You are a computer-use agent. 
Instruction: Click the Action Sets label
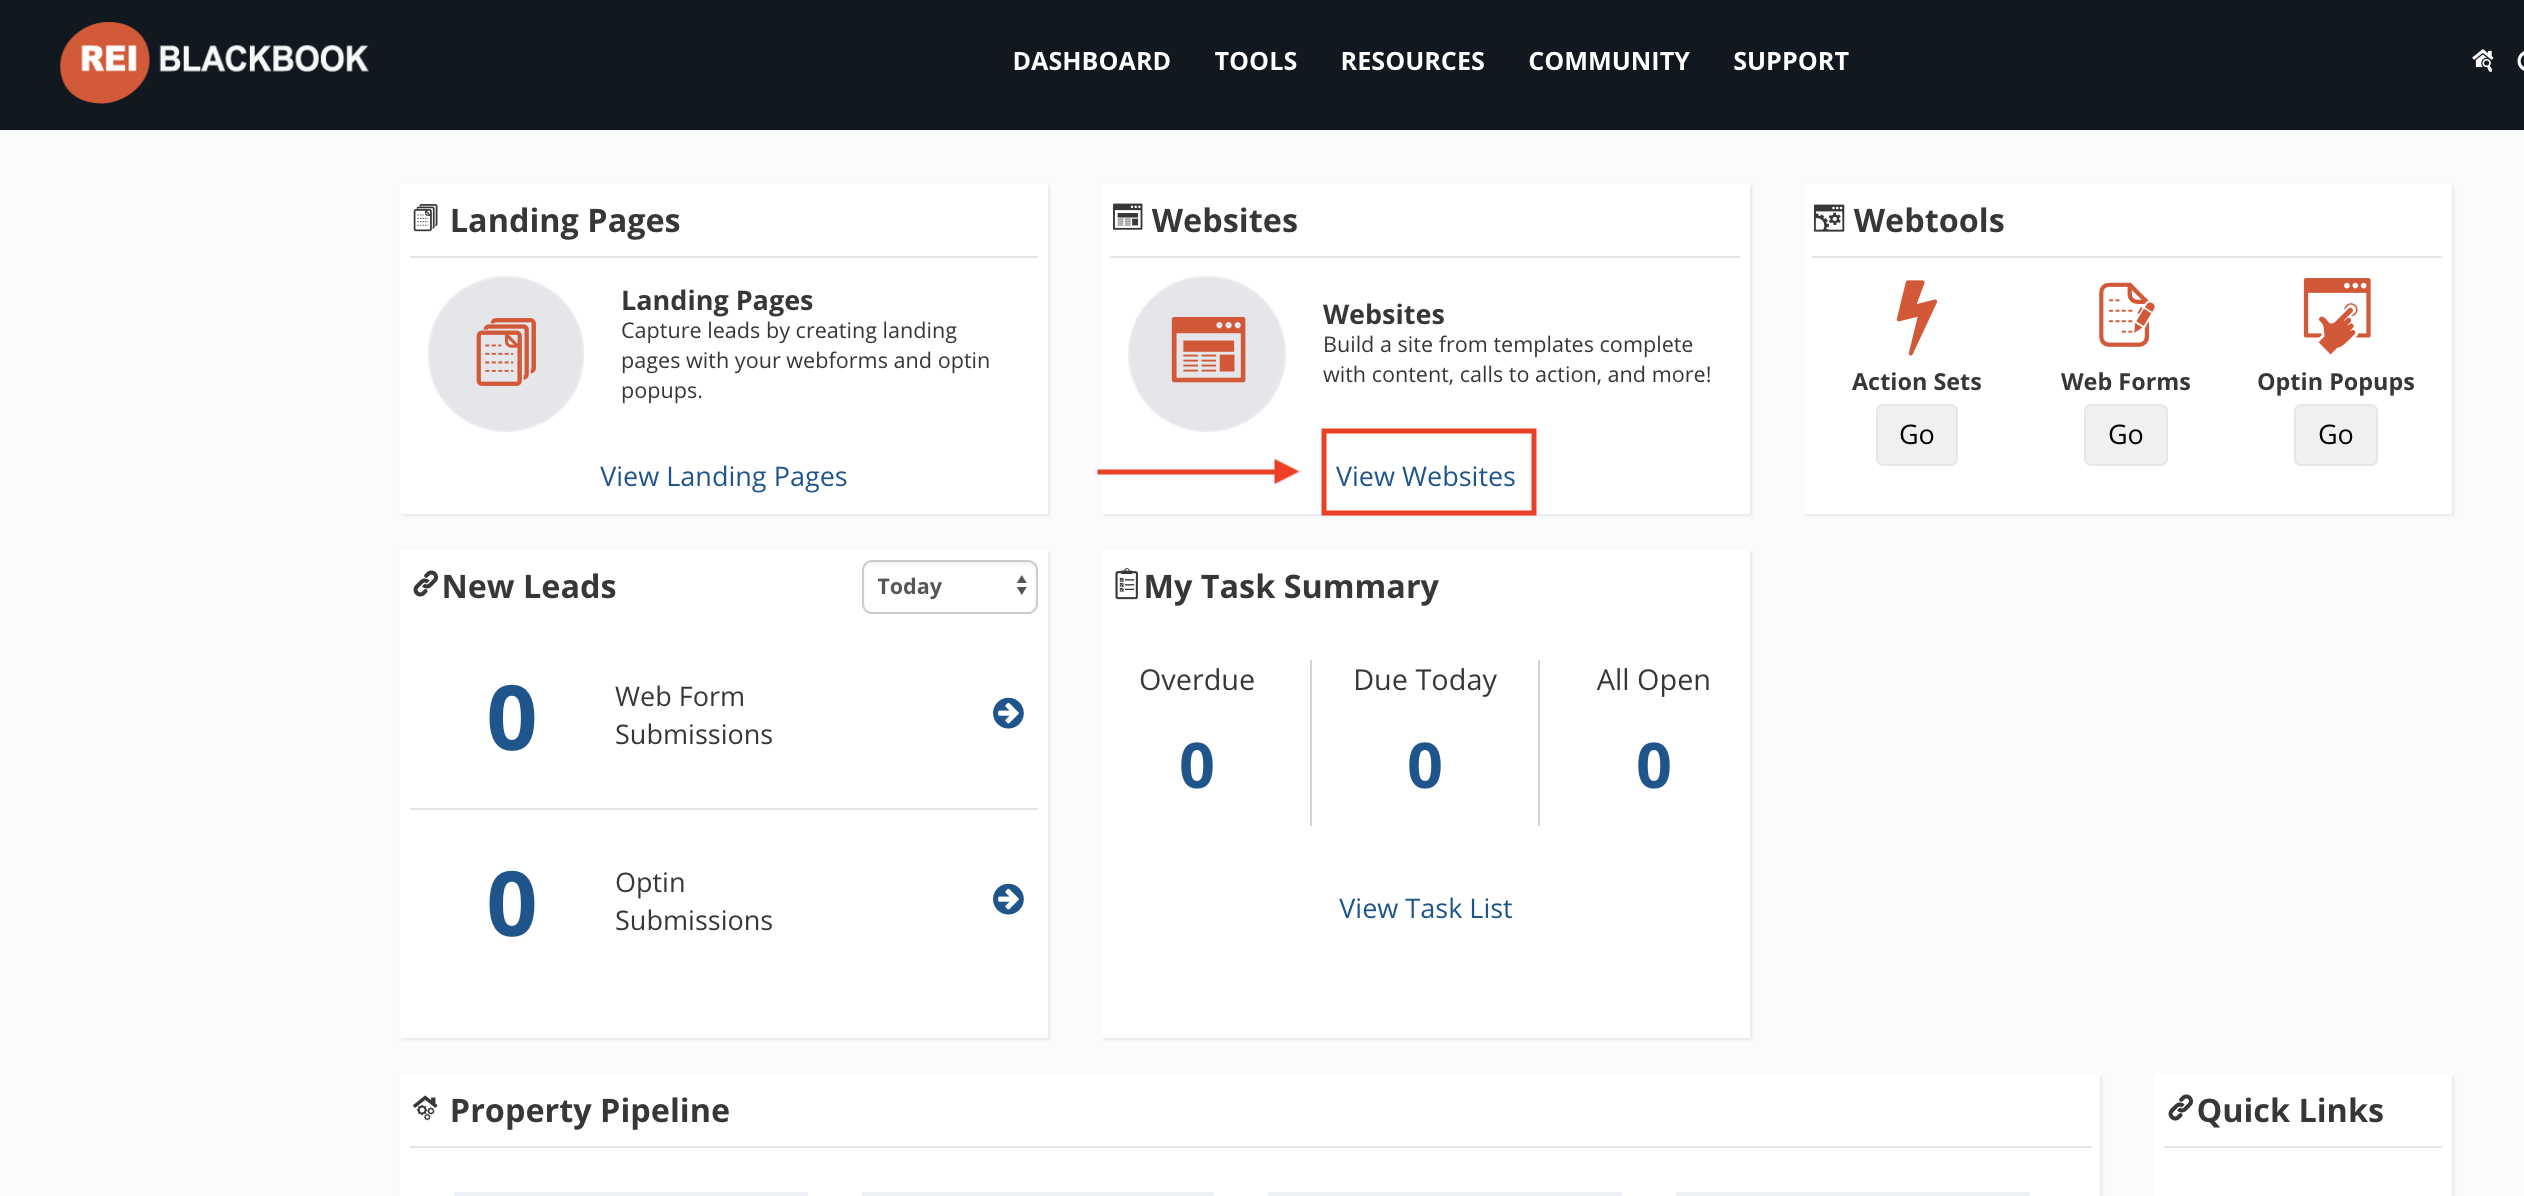pyautogui.click(x=1916, y=382)
